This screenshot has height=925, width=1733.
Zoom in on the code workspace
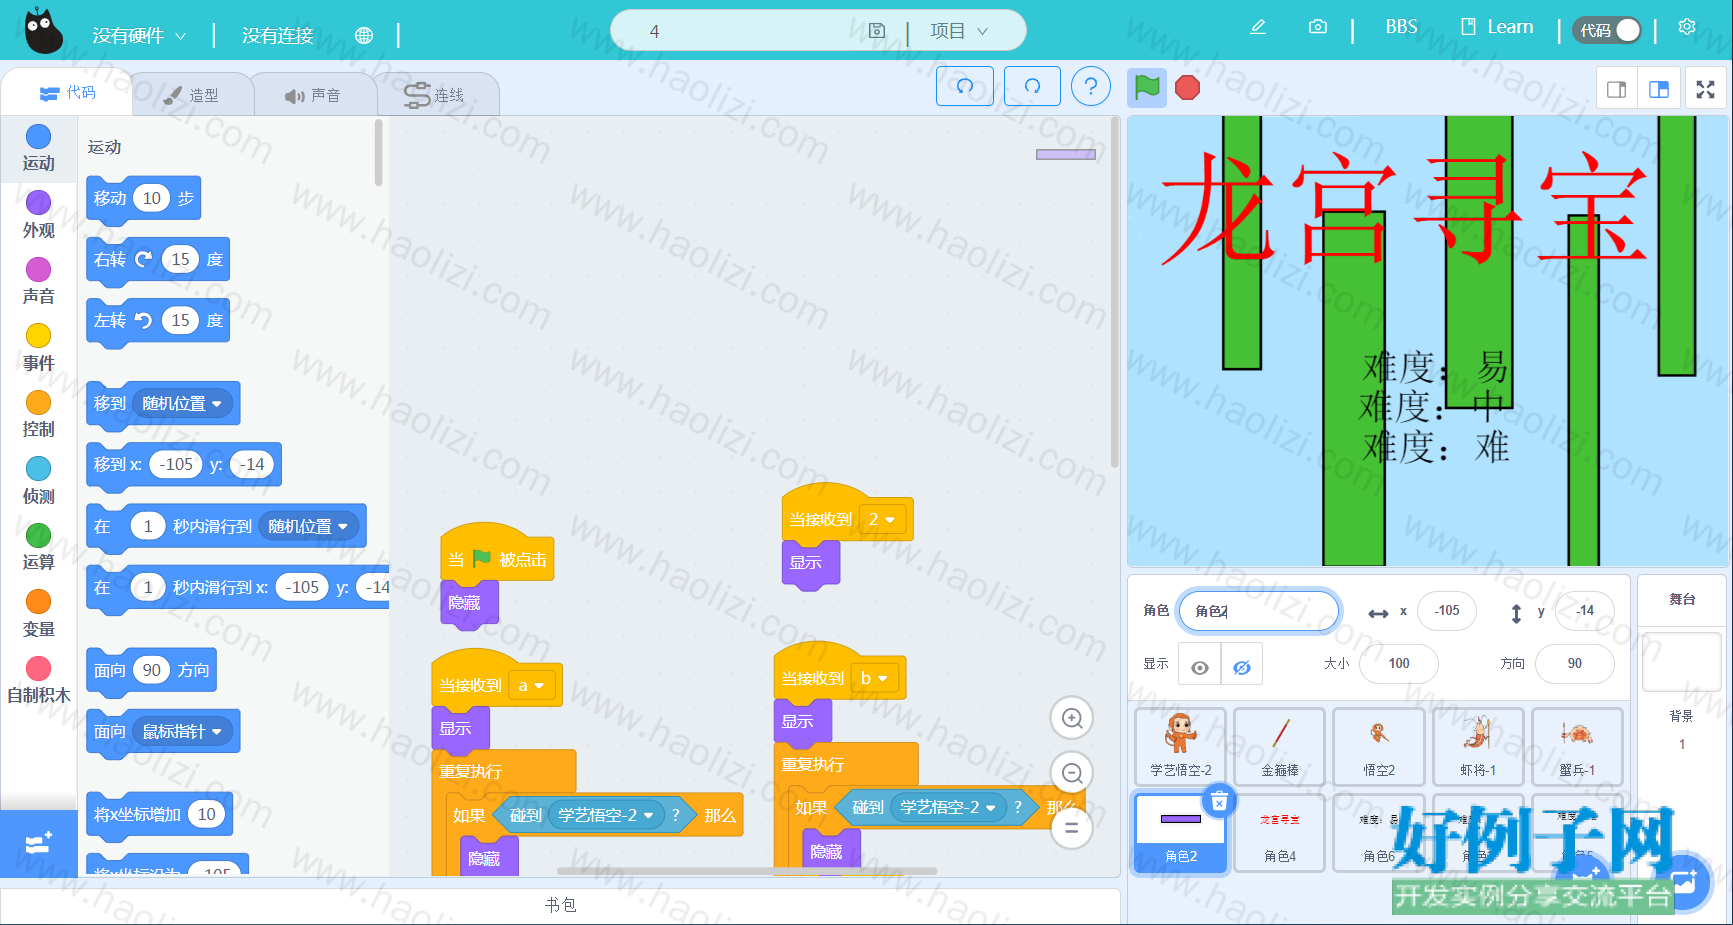(1072, 718)
